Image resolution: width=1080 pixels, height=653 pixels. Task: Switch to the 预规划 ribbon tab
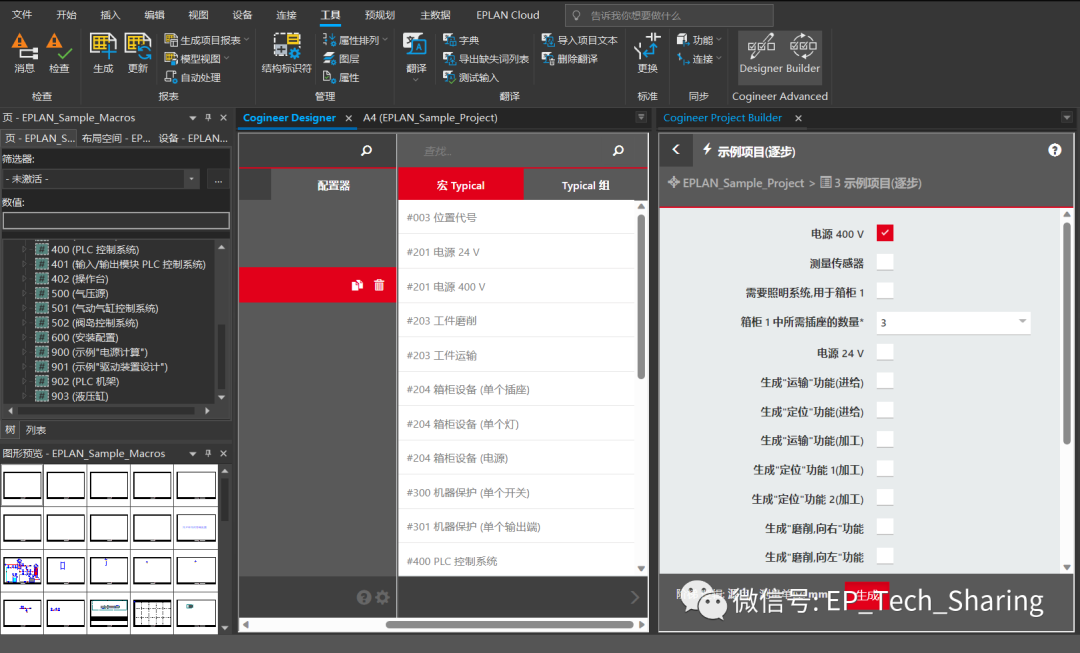click(381, 14)
